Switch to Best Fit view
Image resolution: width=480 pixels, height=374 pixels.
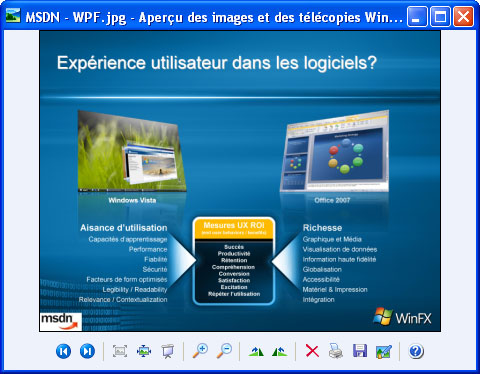120,351
